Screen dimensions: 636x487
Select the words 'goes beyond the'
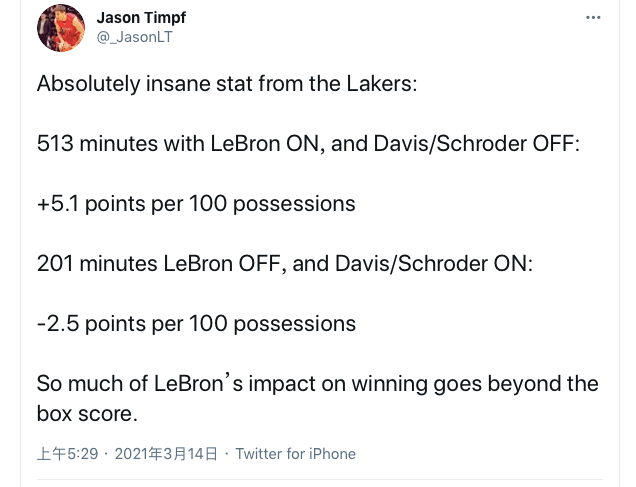tap(516, 384)
